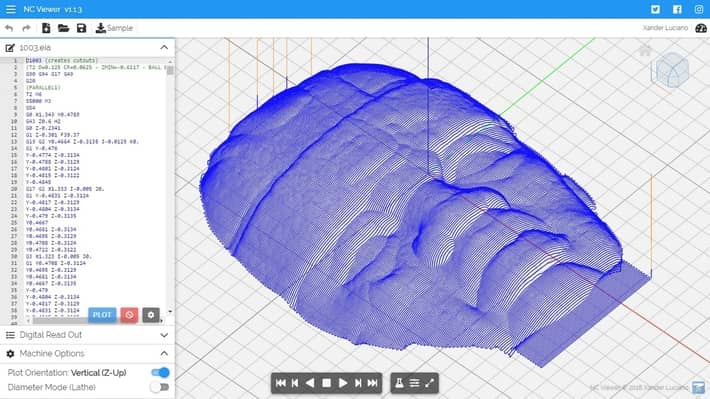The image size is (710, 399).
Task: Click the PLOT button
Action: pos(102,315)
